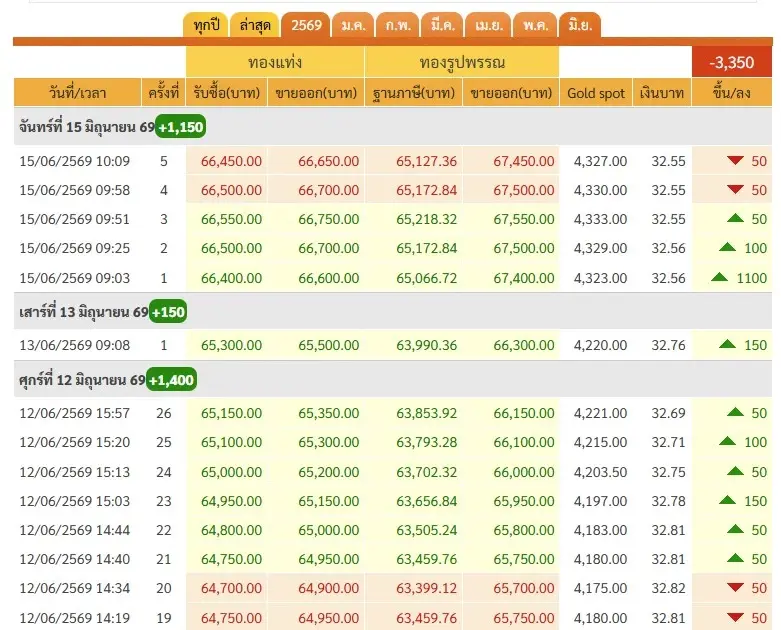The width and height of the screenshot is (781, 630).
Task: Switch to the ล่าสุด tab
Action: pos(255,25)
